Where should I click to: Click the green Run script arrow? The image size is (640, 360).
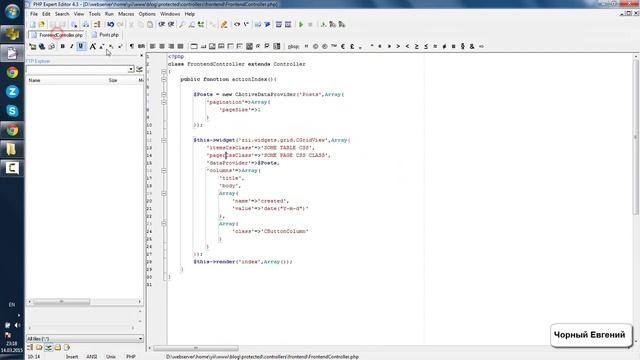coord(301,24)
